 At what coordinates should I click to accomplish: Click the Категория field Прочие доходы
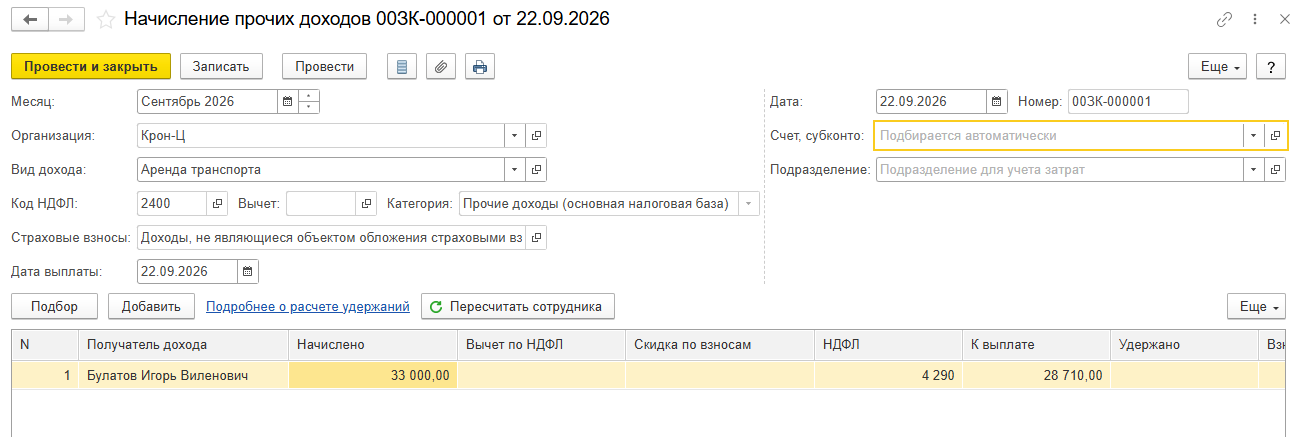[x=598, y=203]
